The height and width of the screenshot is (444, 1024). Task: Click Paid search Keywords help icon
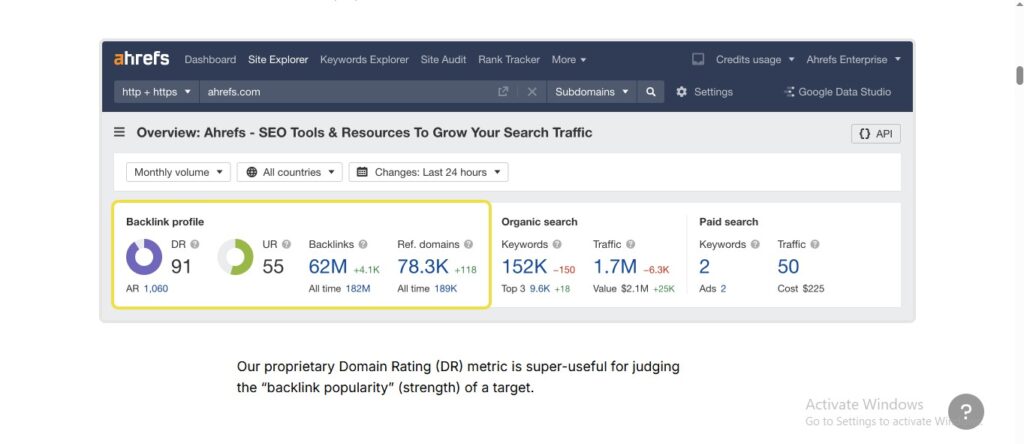[x=755, y=244]
